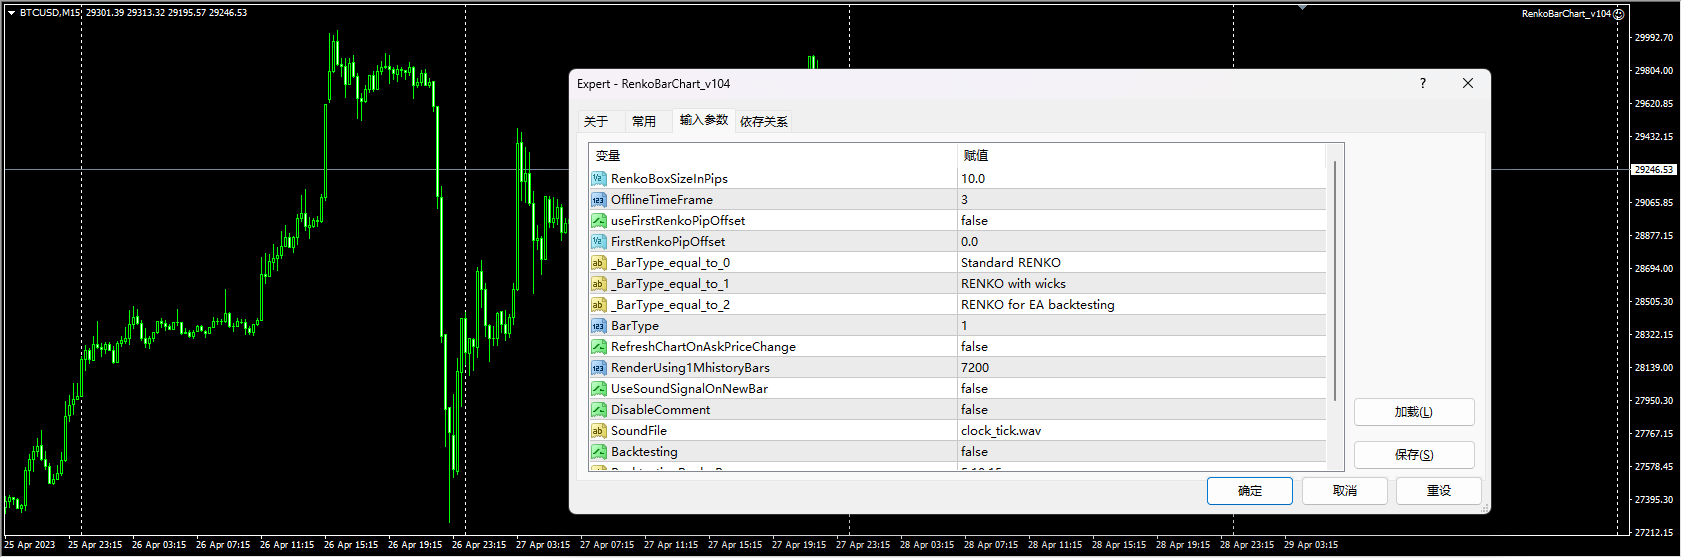Image resolution: width=1682 pixels, height=558 pixels.
Task: Open the 依存关系 tab
Action: [763, 122]
